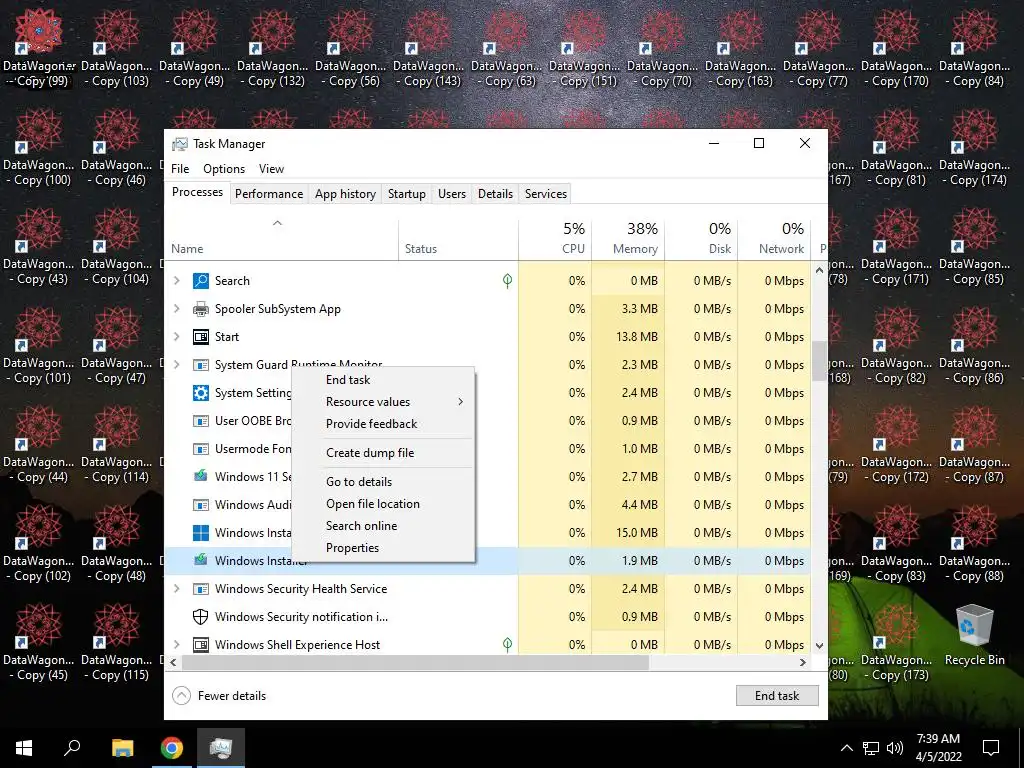Expand the Windows Shell Experience Host row

[176, 645]
